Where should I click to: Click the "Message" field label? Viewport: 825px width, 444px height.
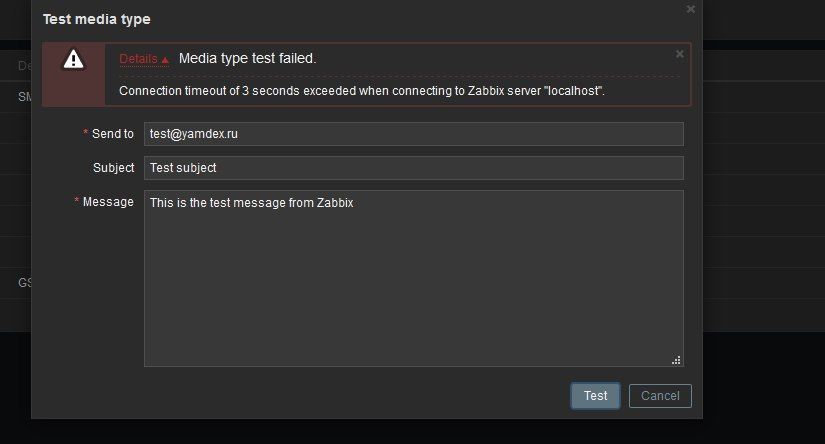(x=108, y=202)
